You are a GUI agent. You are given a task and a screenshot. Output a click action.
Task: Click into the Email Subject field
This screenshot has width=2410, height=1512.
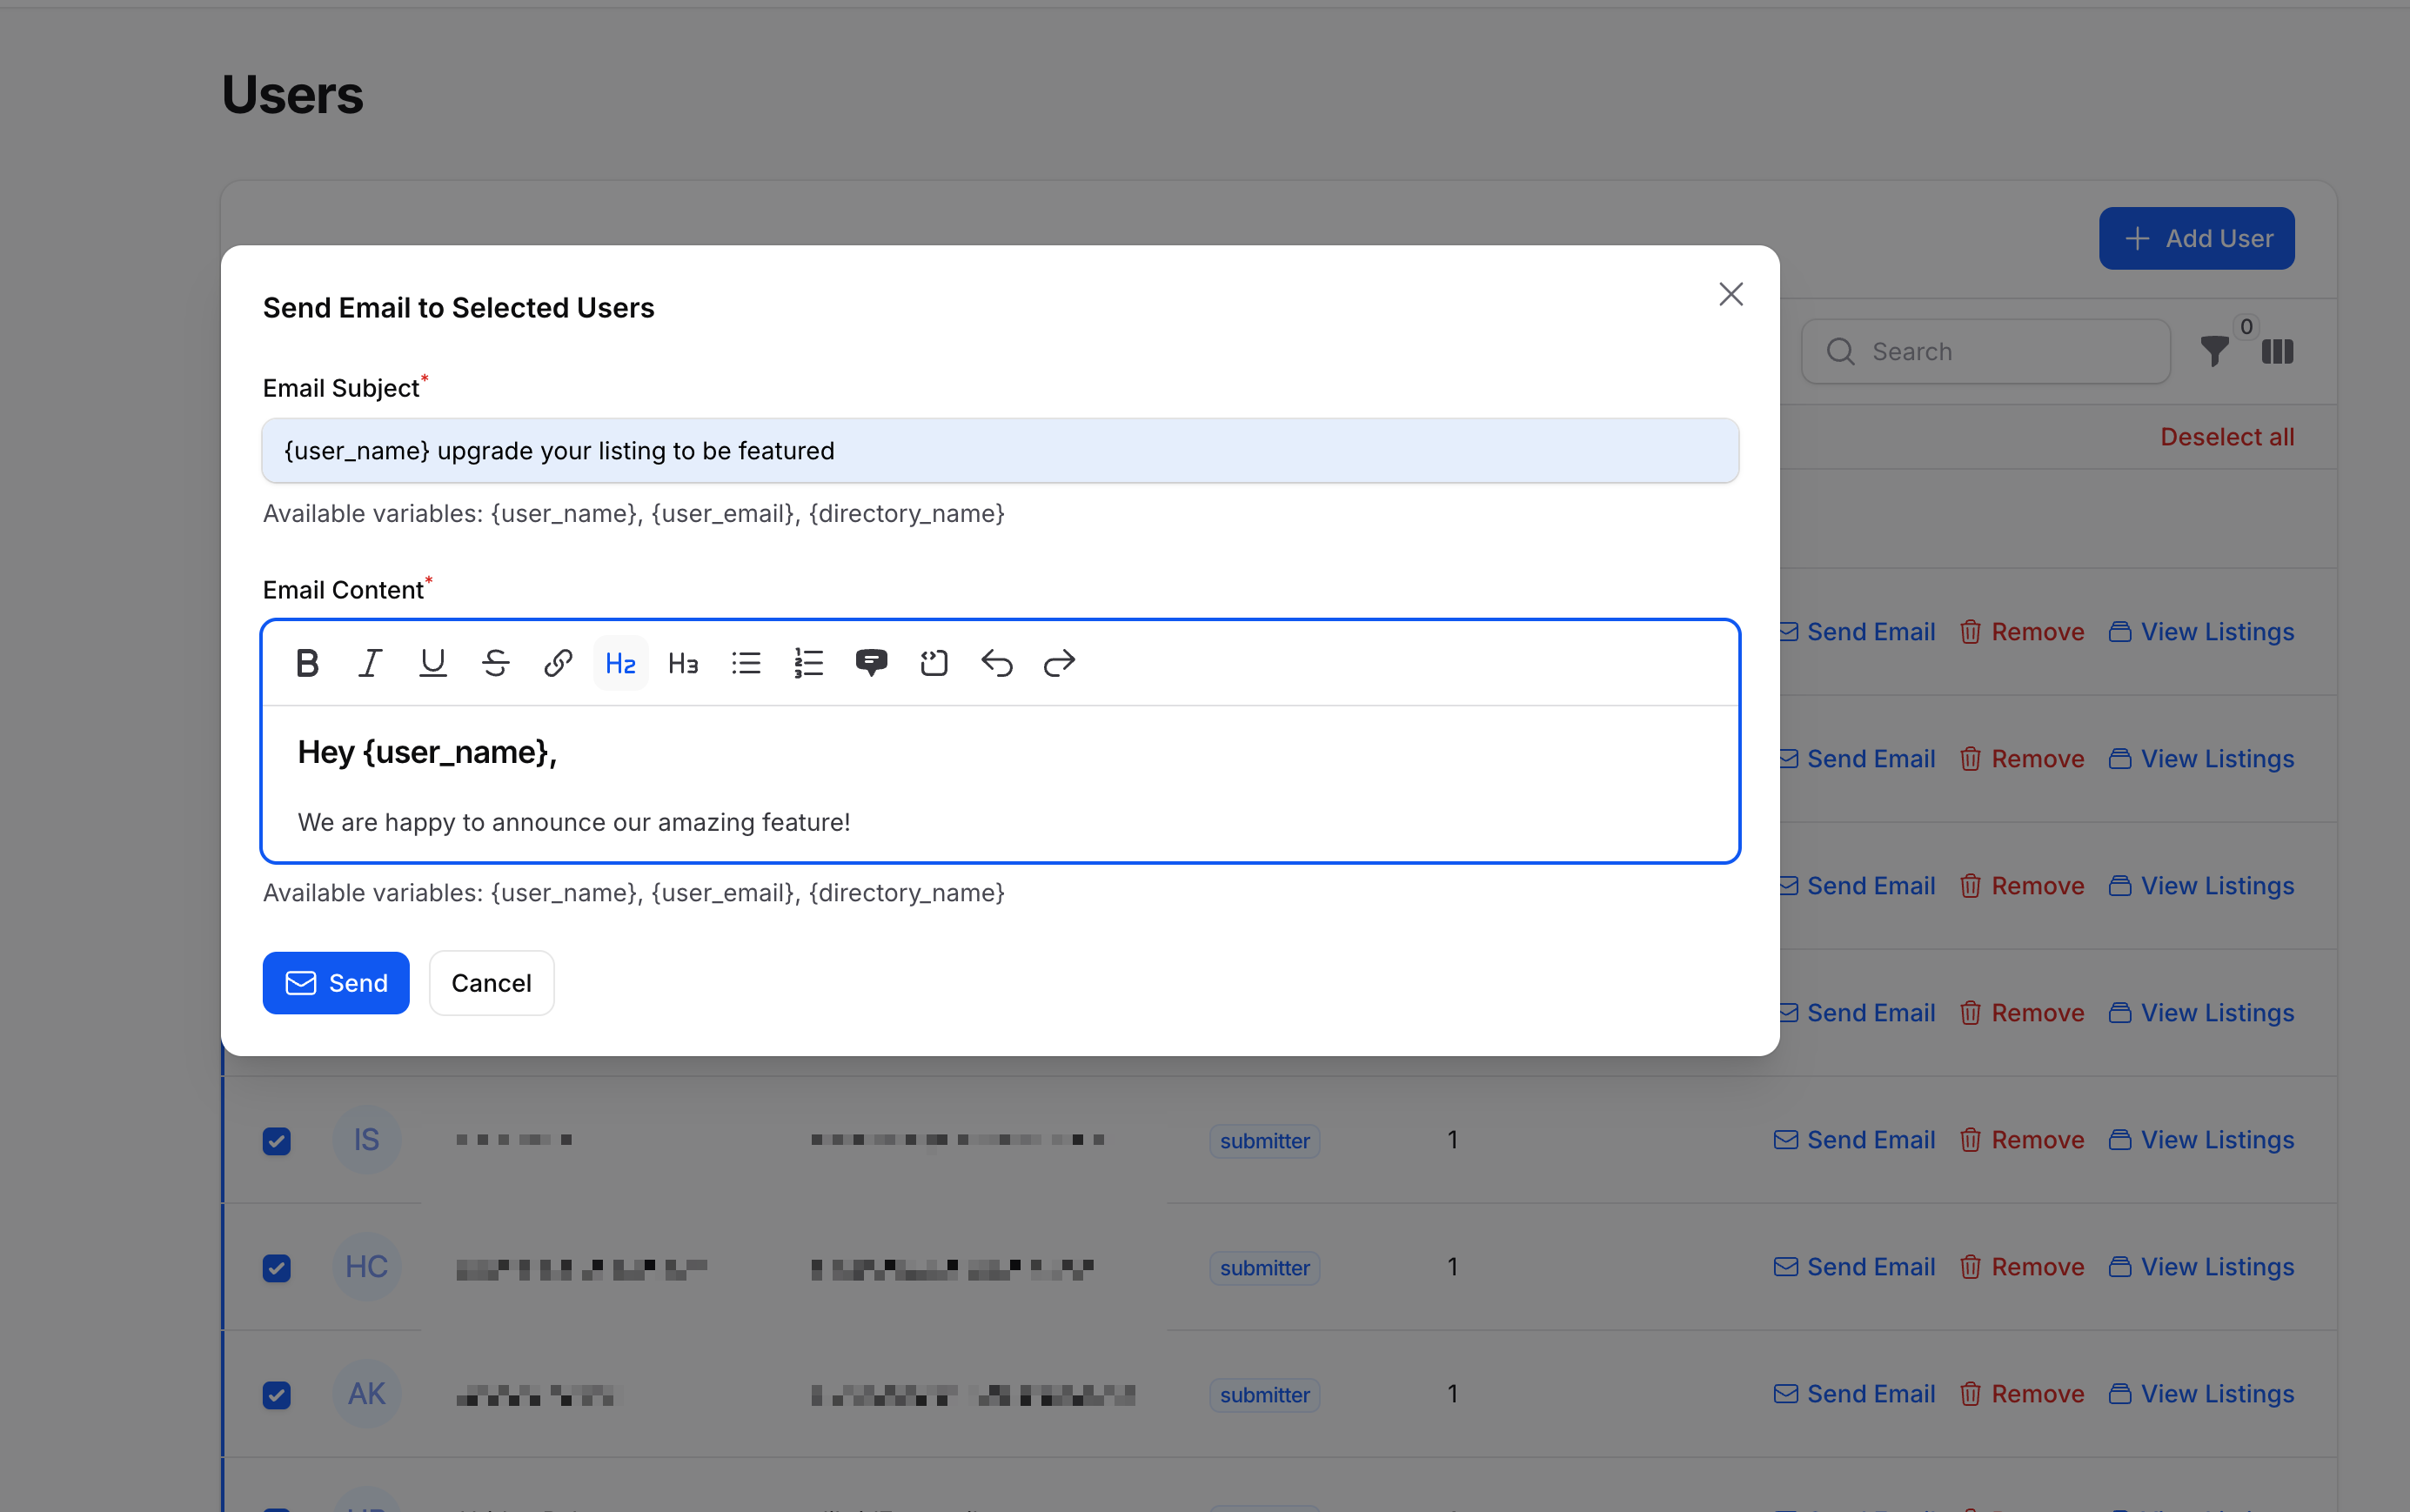(x=1000, y=451)
